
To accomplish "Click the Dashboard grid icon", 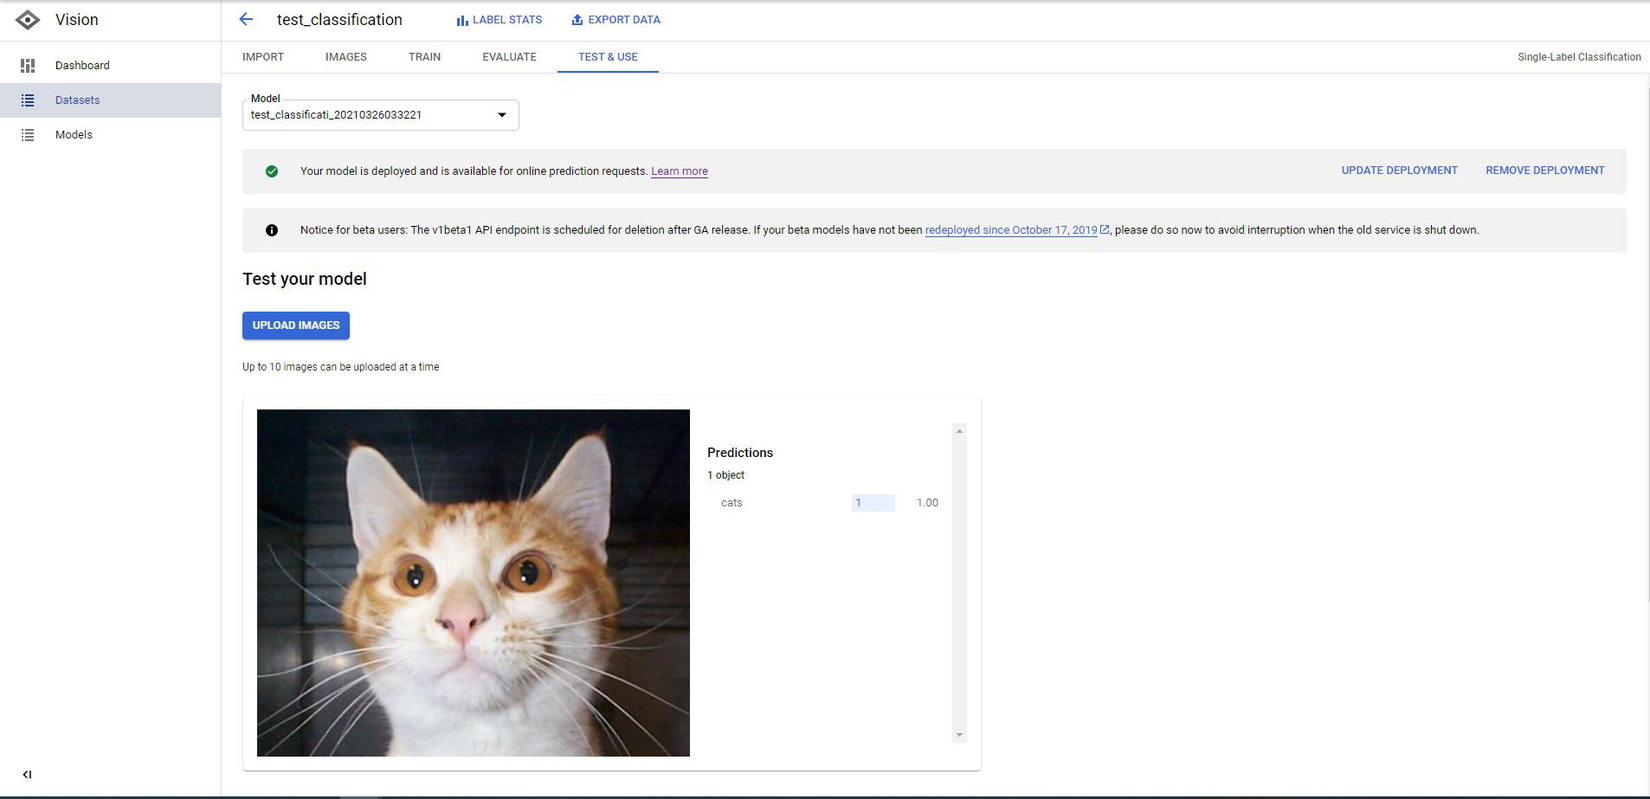I will [x=28, y=66].
